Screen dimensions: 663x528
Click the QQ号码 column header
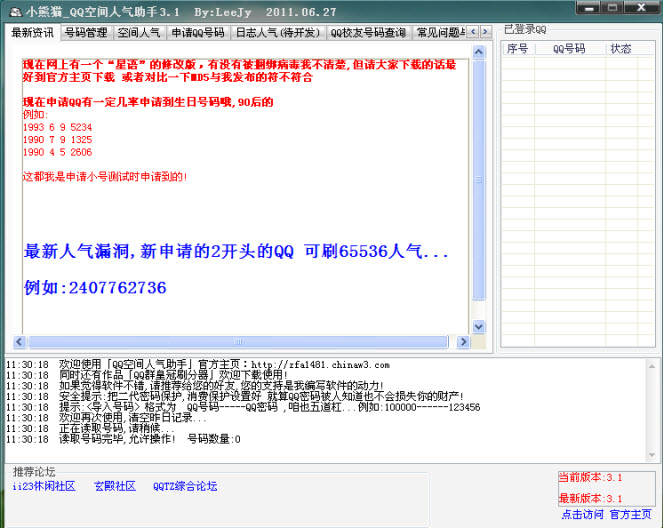tap(570, 49)
